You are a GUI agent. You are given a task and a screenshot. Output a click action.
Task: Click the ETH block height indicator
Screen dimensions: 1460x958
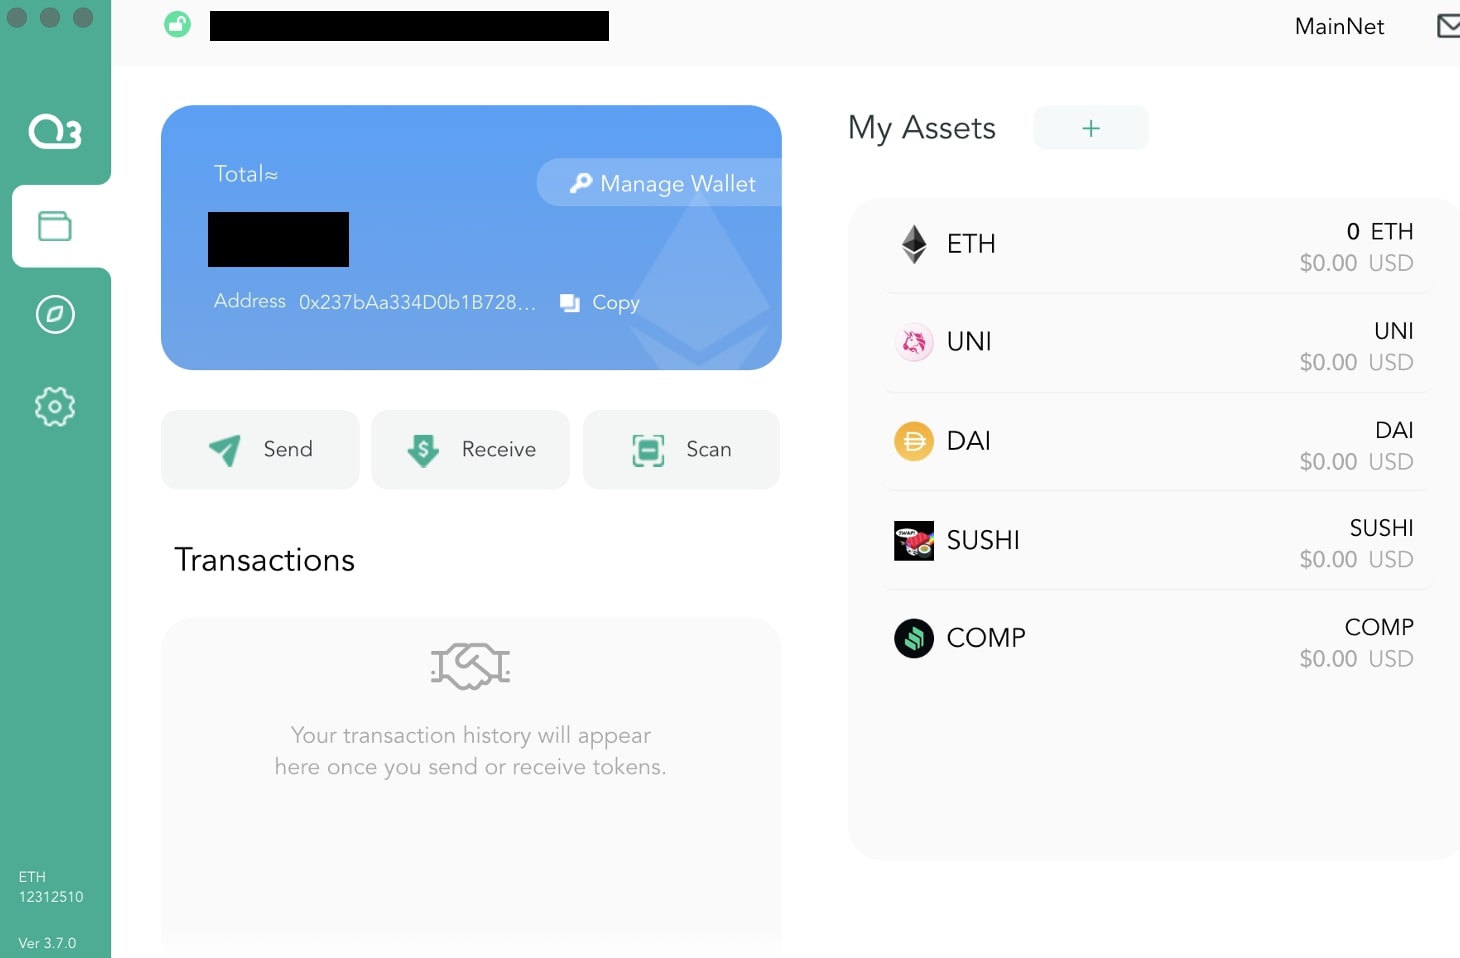coord(51,887)
